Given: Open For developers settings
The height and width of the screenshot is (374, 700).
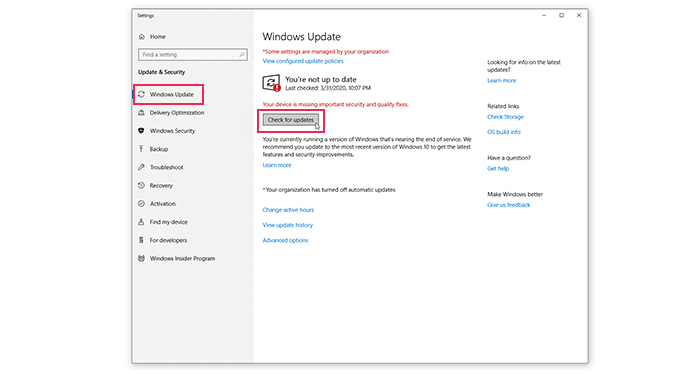Looking at the screenshot, I should [x=168, y=240].
